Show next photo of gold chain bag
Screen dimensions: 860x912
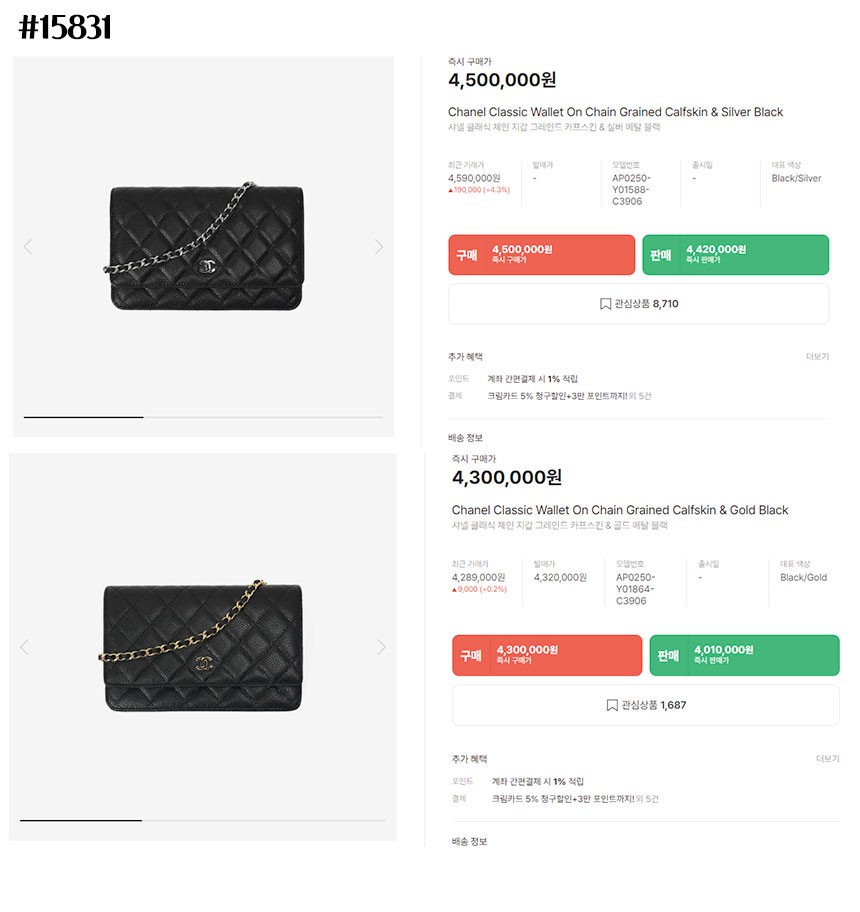click(x=381, y=647)
